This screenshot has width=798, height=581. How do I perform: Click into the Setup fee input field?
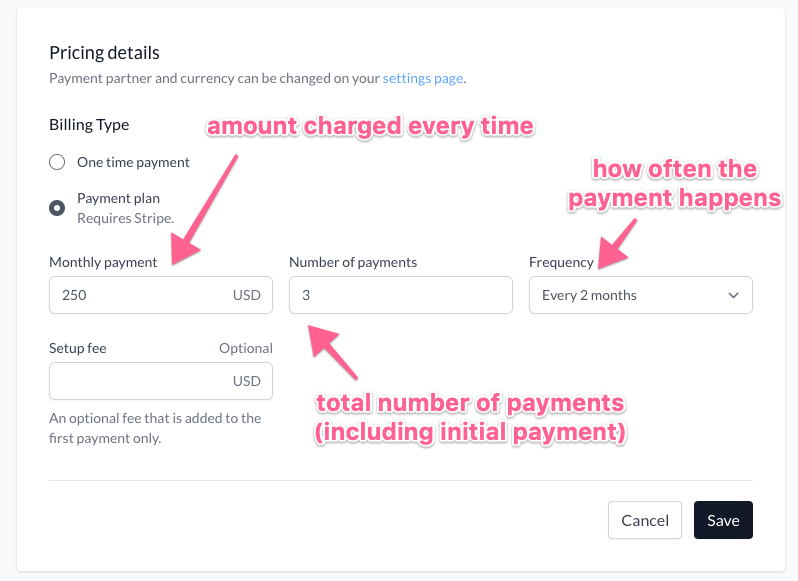click(x=140, y=381)
